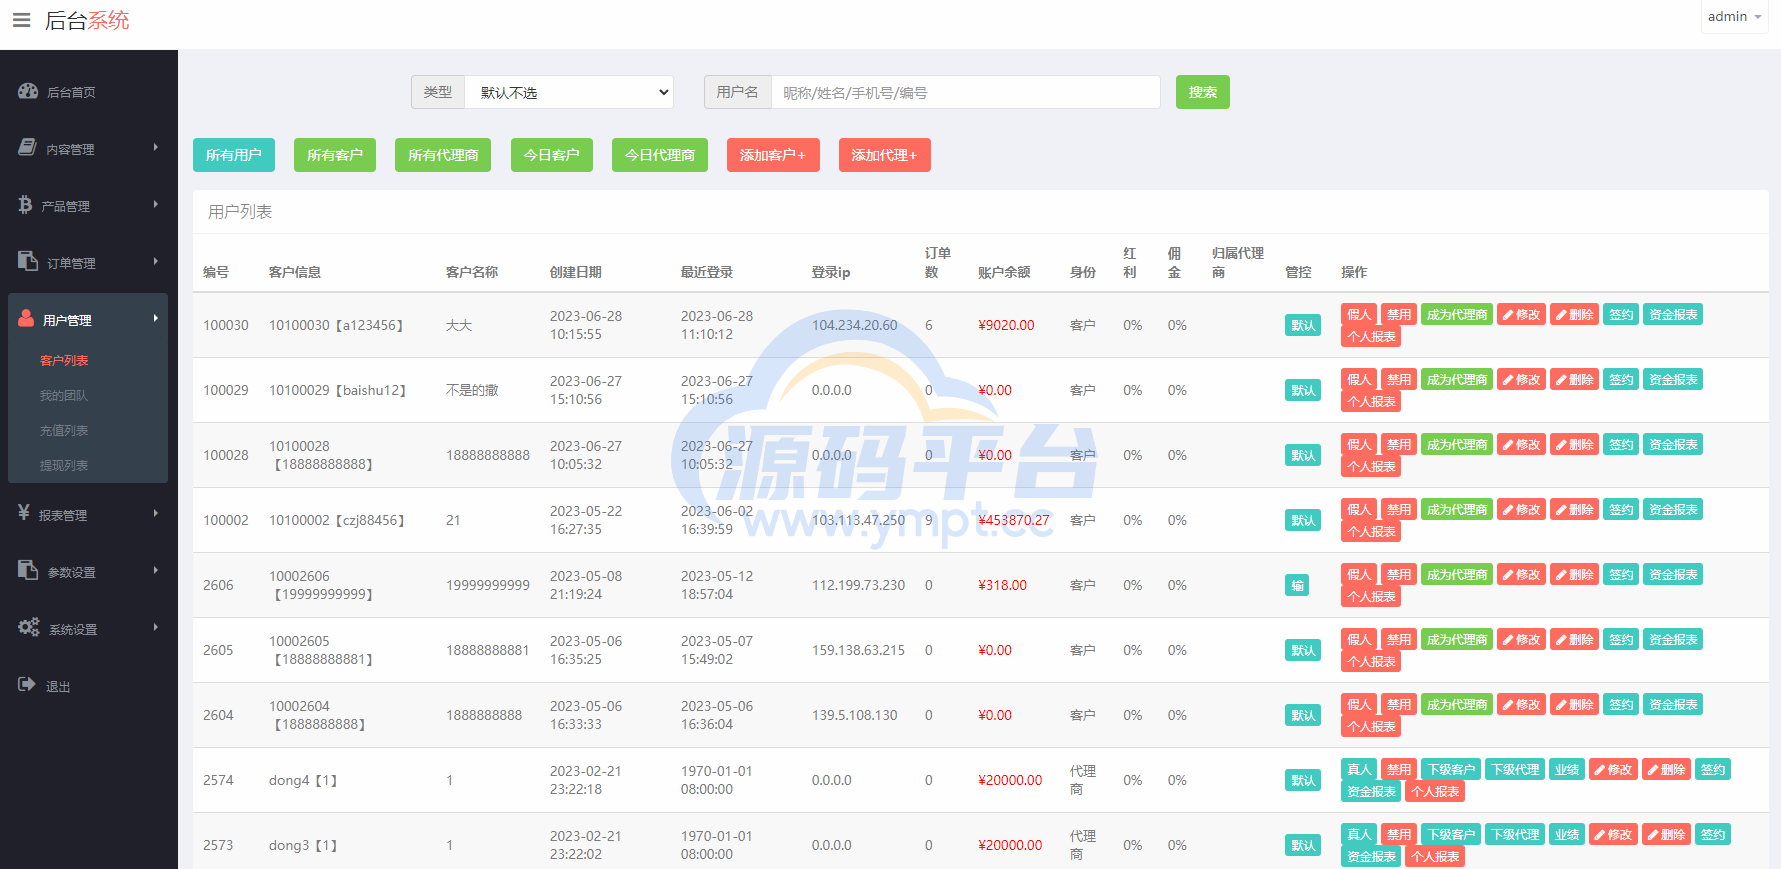Toggle 默认 control badge for user 2604

tap(1303, 715)
